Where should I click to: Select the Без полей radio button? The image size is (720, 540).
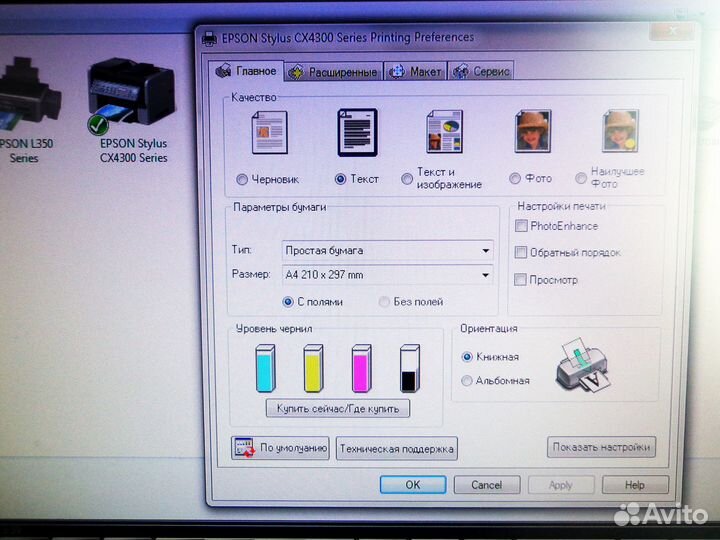coord(384,302)
